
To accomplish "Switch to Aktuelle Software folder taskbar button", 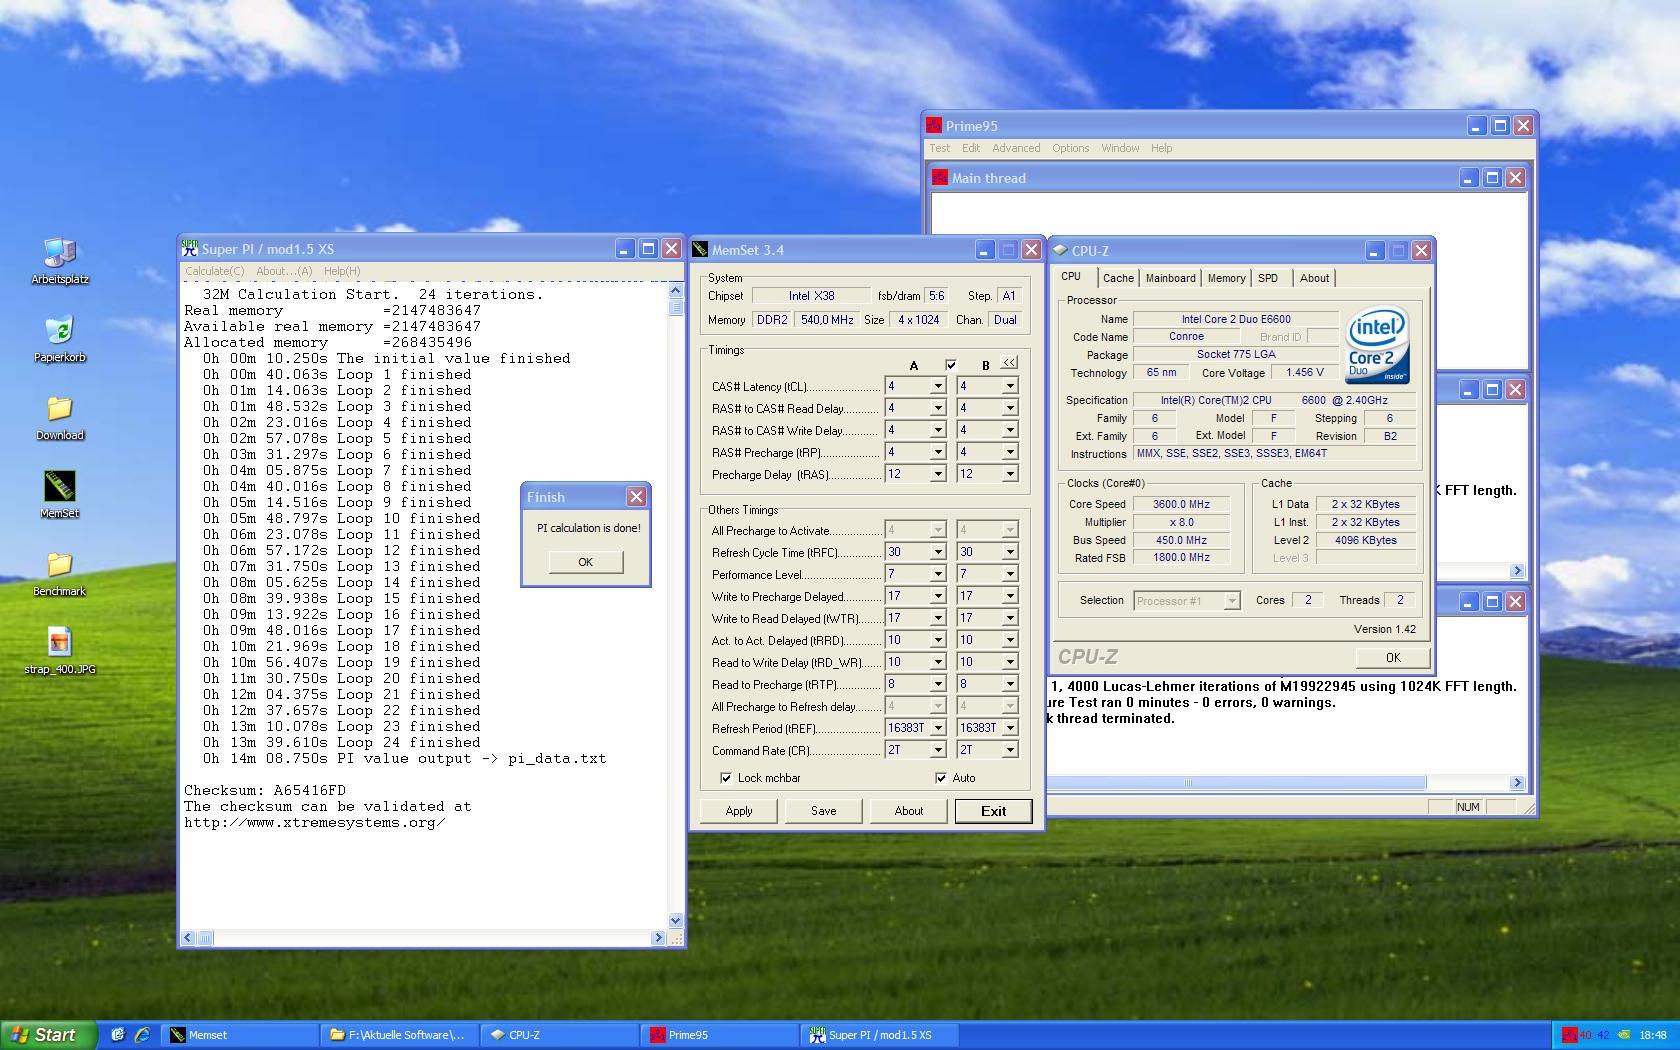I will 400,1035.
